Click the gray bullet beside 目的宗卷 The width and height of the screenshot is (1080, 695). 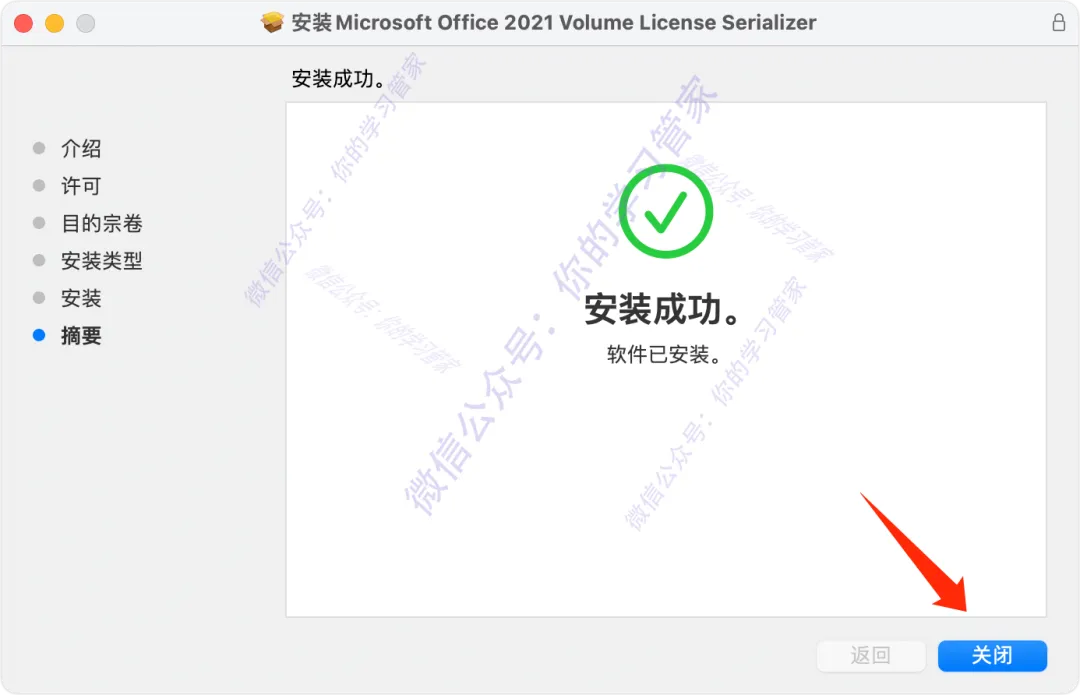(x=39, y=223)
